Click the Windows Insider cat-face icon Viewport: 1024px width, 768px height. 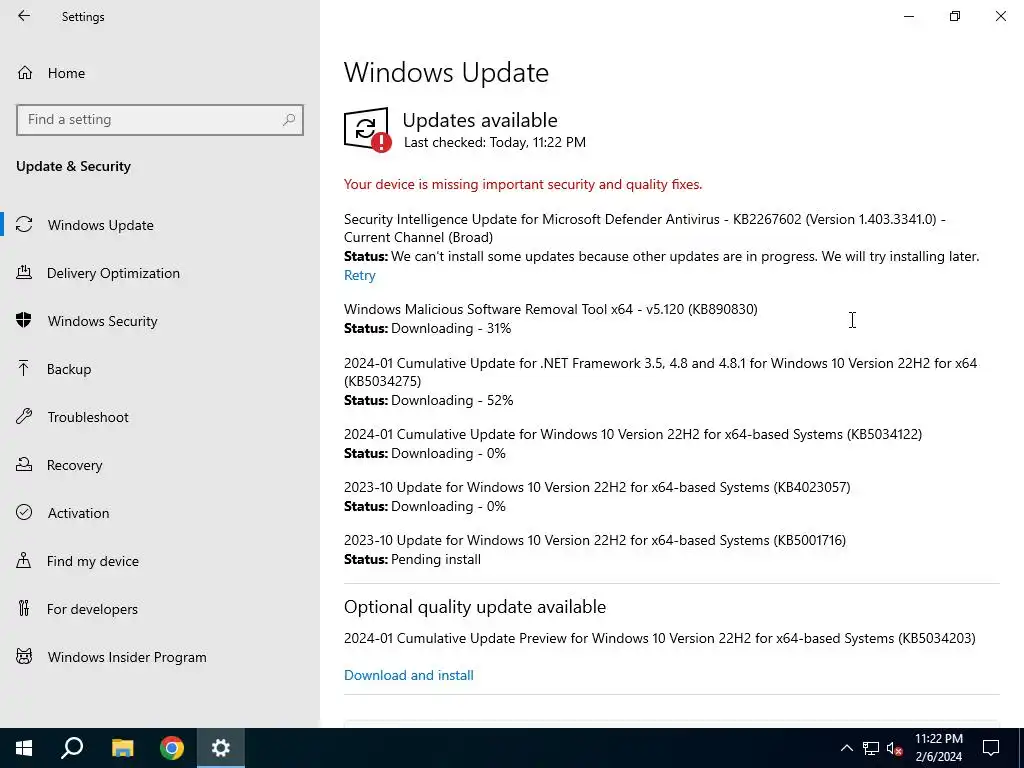pyautogui.click(x=24, y=656)
